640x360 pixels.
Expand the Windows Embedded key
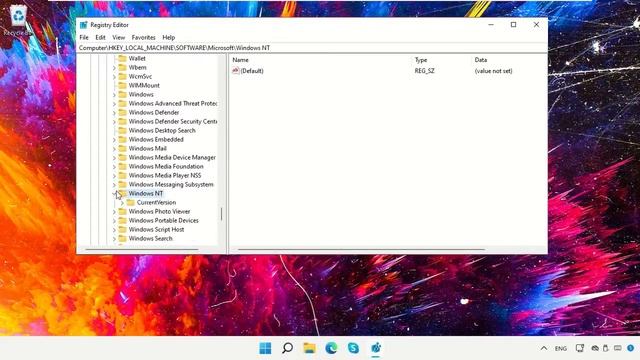pos(114,140)
